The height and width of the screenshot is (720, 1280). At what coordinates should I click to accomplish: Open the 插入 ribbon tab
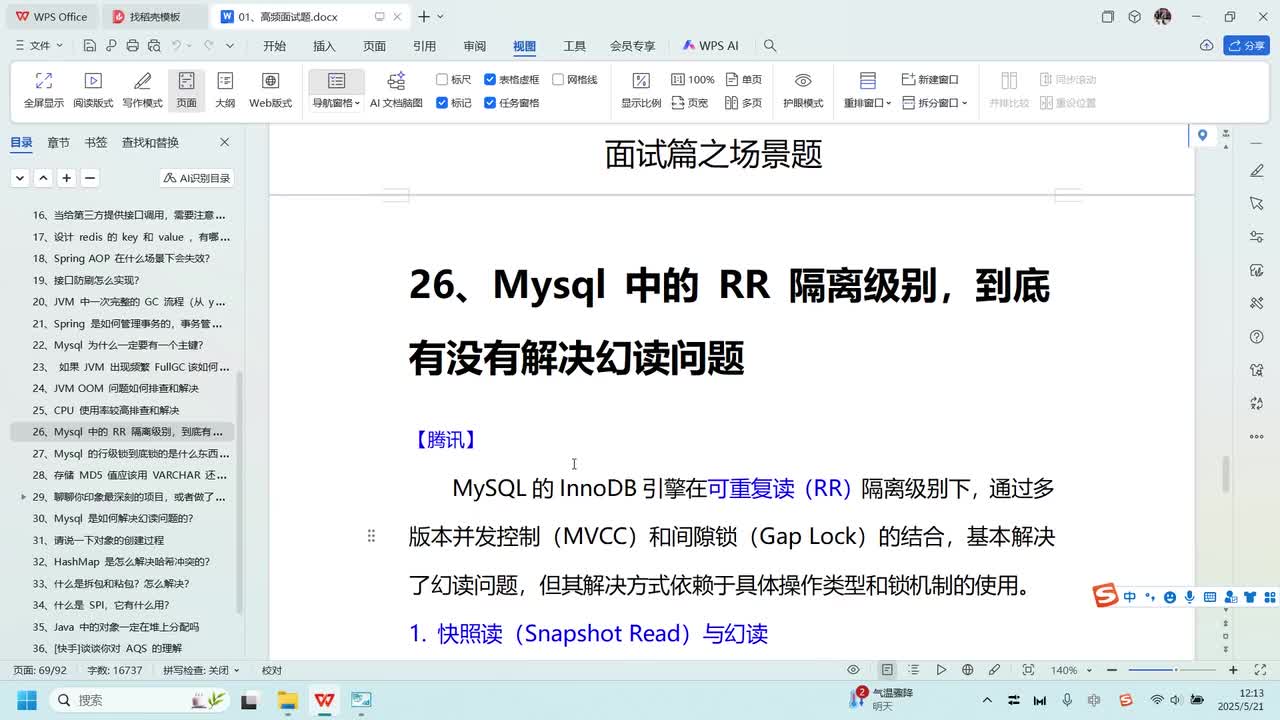coord(324,46)
